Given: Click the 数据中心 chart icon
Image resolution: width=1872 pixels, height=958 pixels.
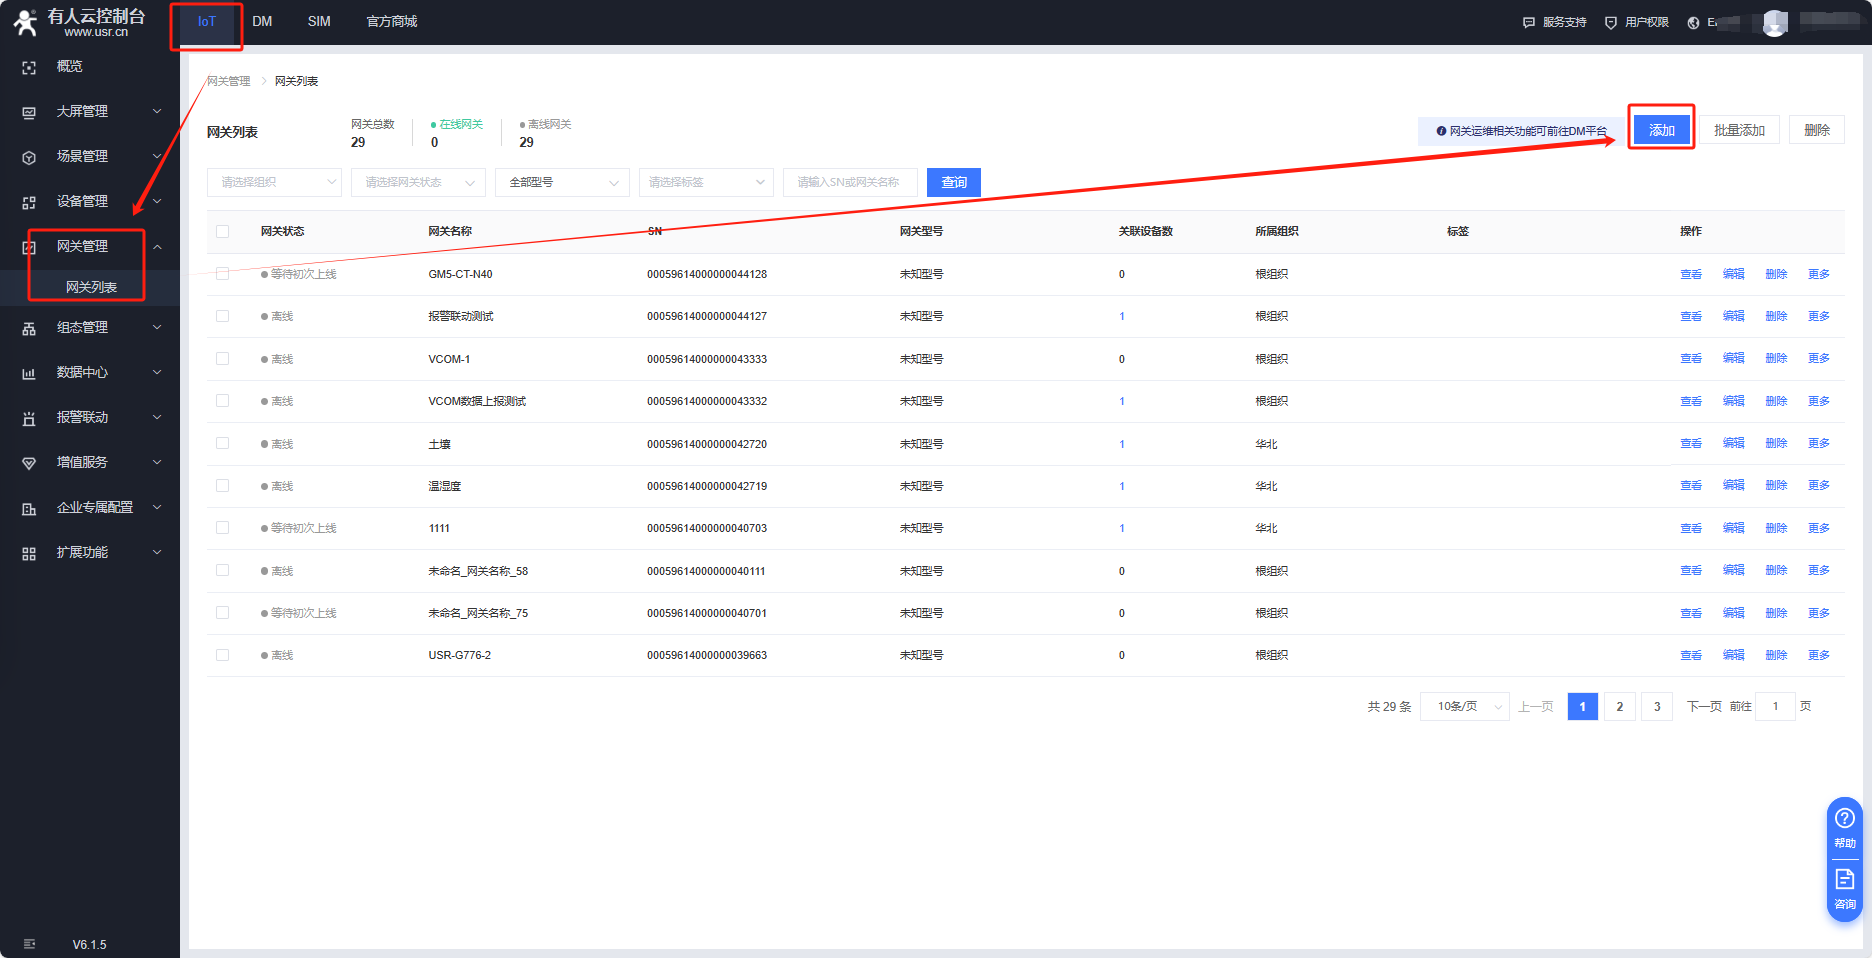Looking at the screenshot, I should 29,373.
